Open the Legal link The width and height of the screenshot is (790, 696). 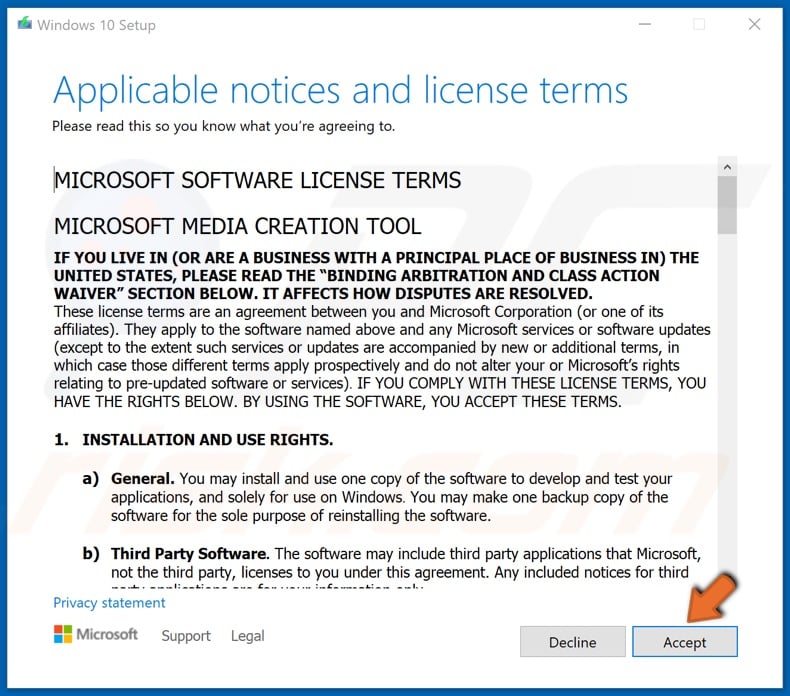[x=247, y=636]
